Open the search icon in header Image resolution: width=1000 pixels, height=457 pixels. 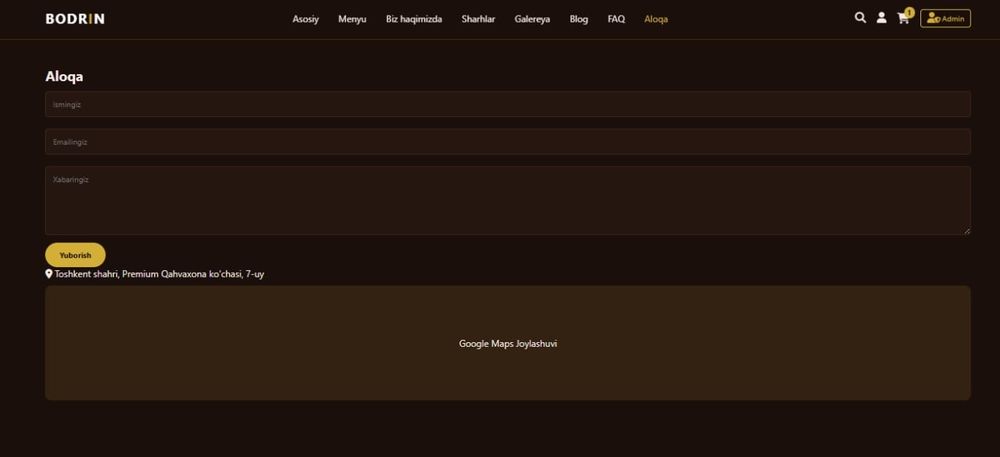[860, 18]
